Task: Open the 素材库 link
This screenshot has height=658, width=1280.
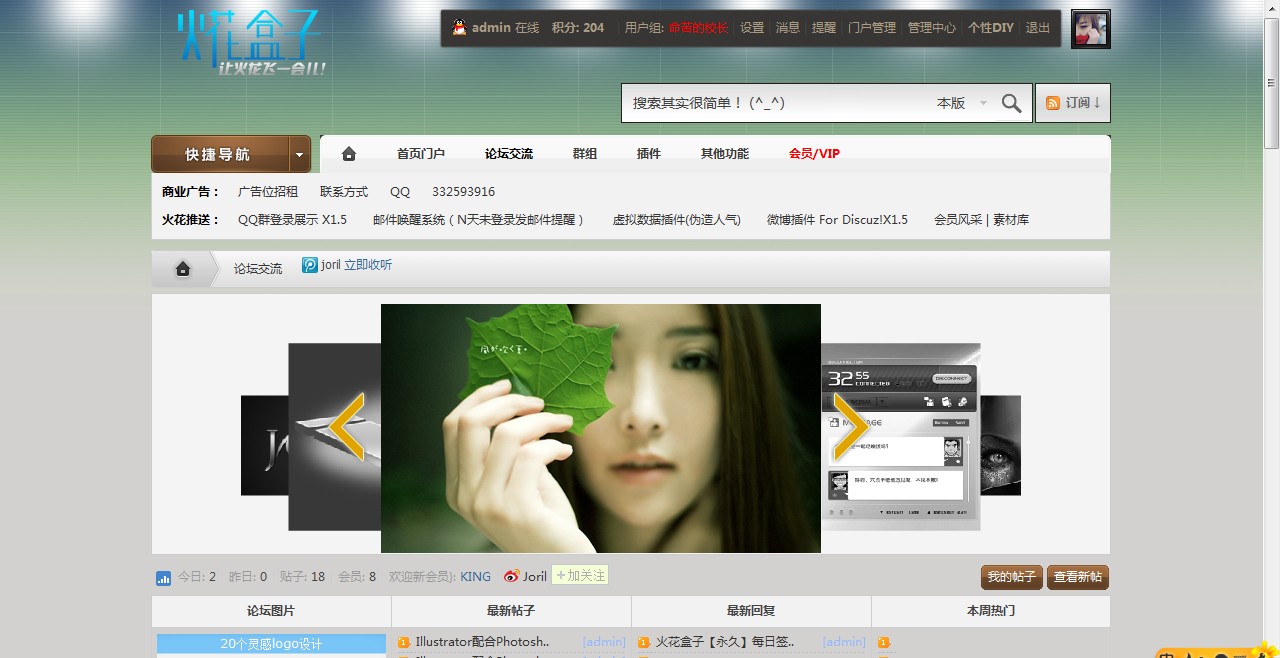Action: pyautogui.click(x=1011, y=220)
